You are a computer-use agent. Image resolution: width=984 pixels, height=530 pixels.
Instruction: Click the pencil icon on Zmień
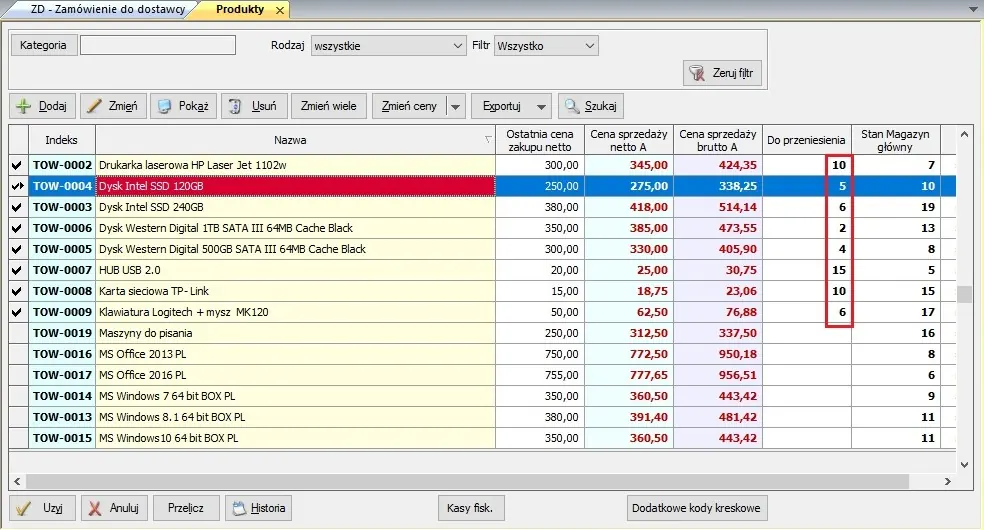[94, 106]
